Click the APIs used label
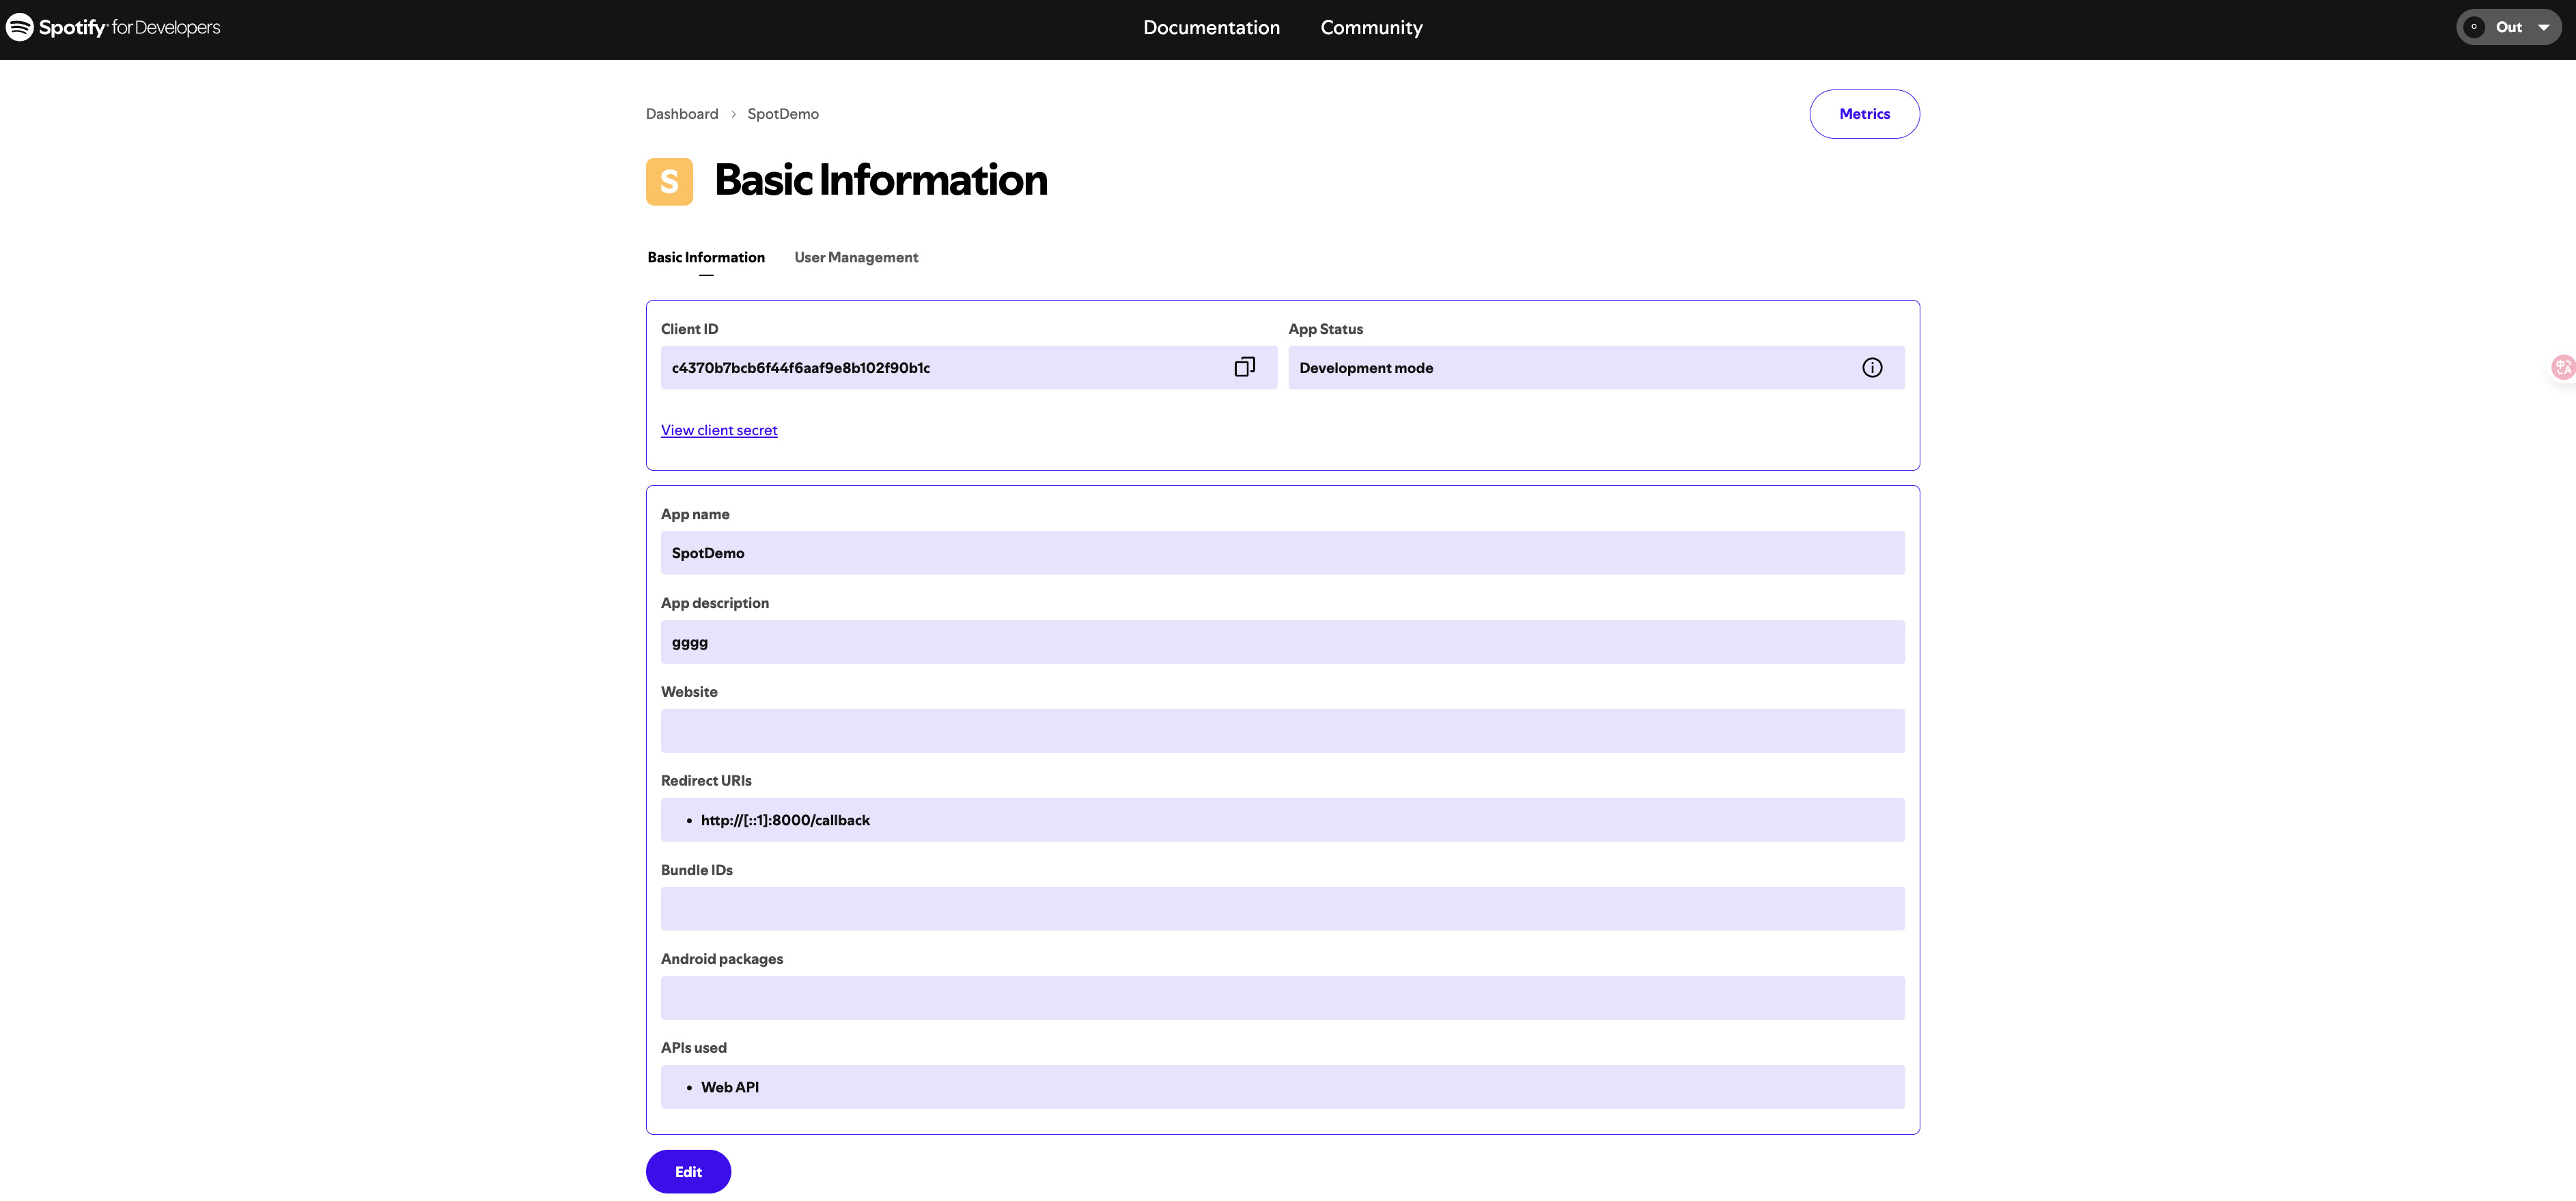 click(x=694, y=1047)
